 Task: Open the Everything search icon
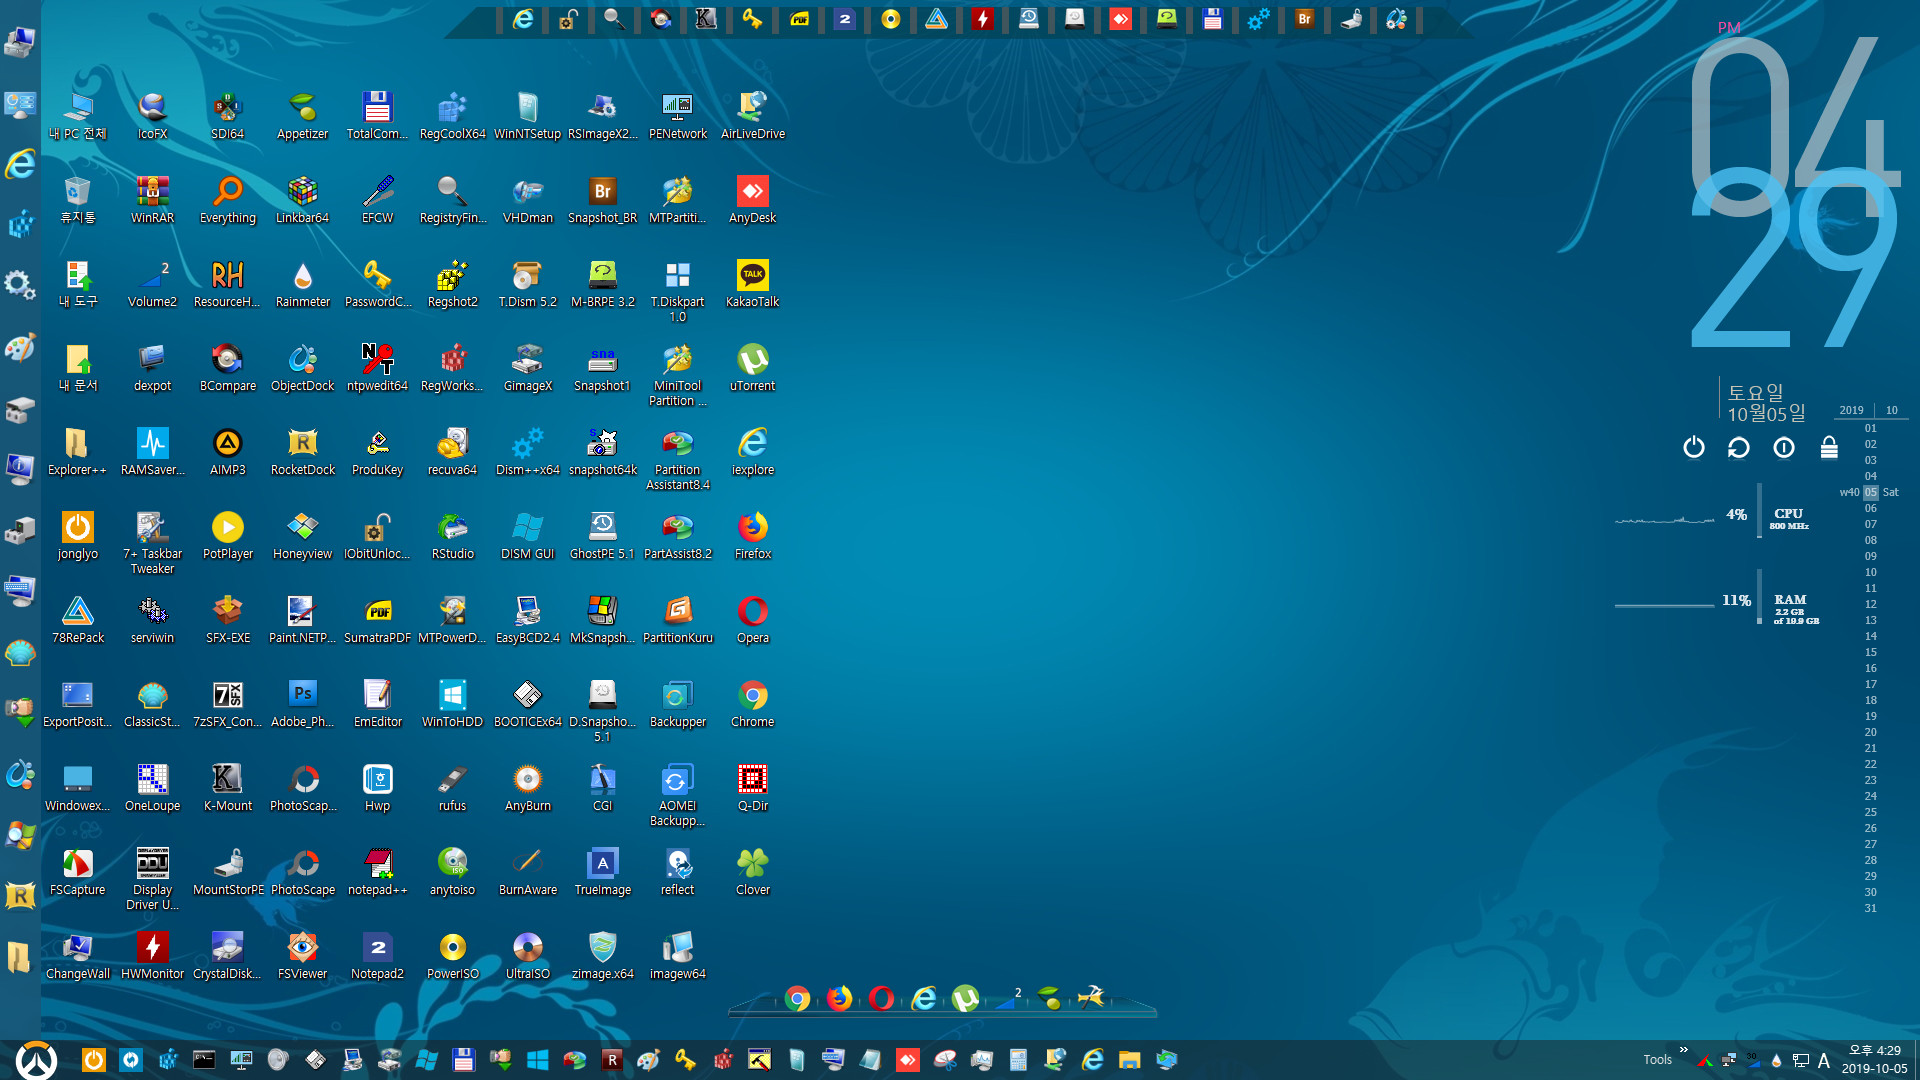[x=227, y=199]
